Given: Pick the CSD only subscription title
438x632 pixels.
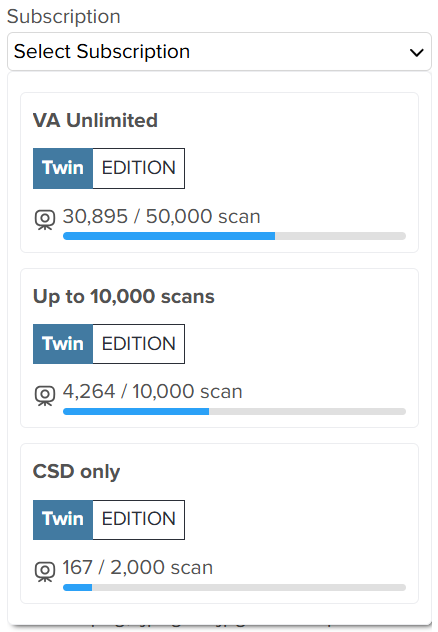Looking at the screenshot, I should point(76,472).
